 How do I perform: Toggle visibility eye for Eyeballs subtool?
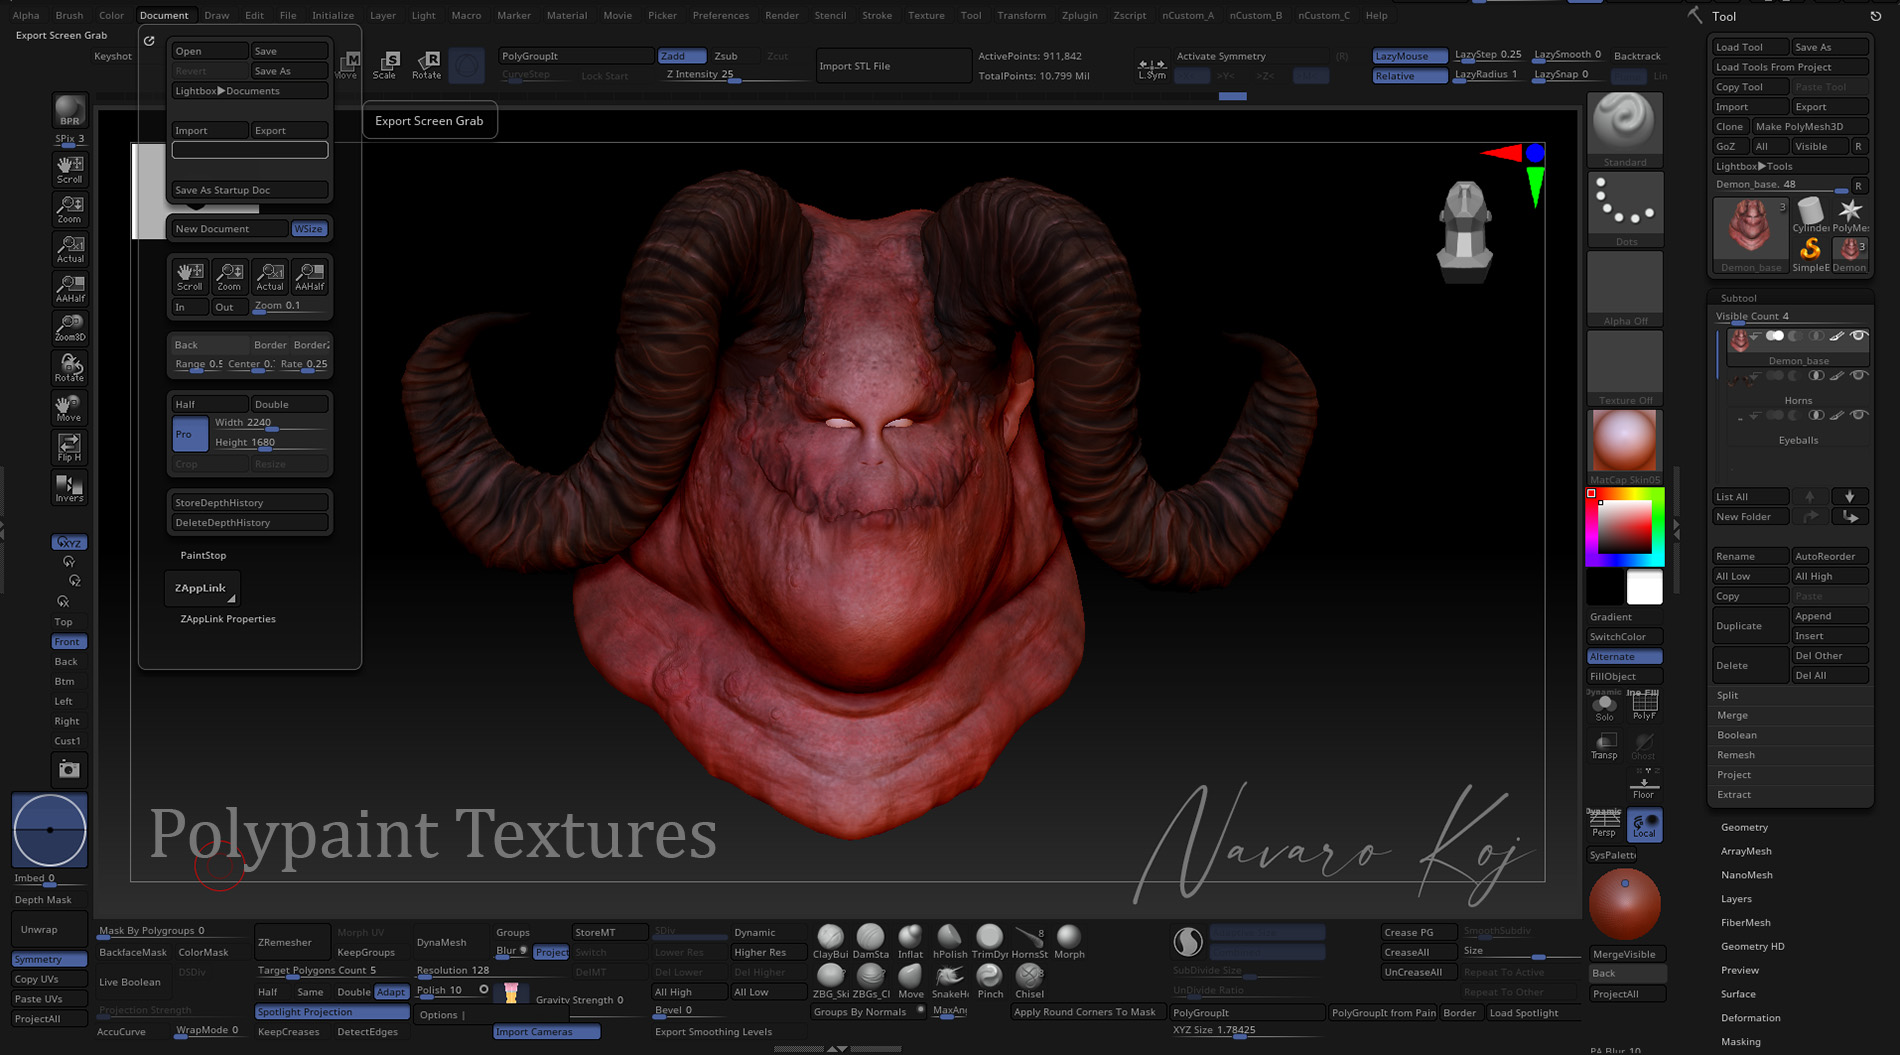click(x=1858, y=415)
